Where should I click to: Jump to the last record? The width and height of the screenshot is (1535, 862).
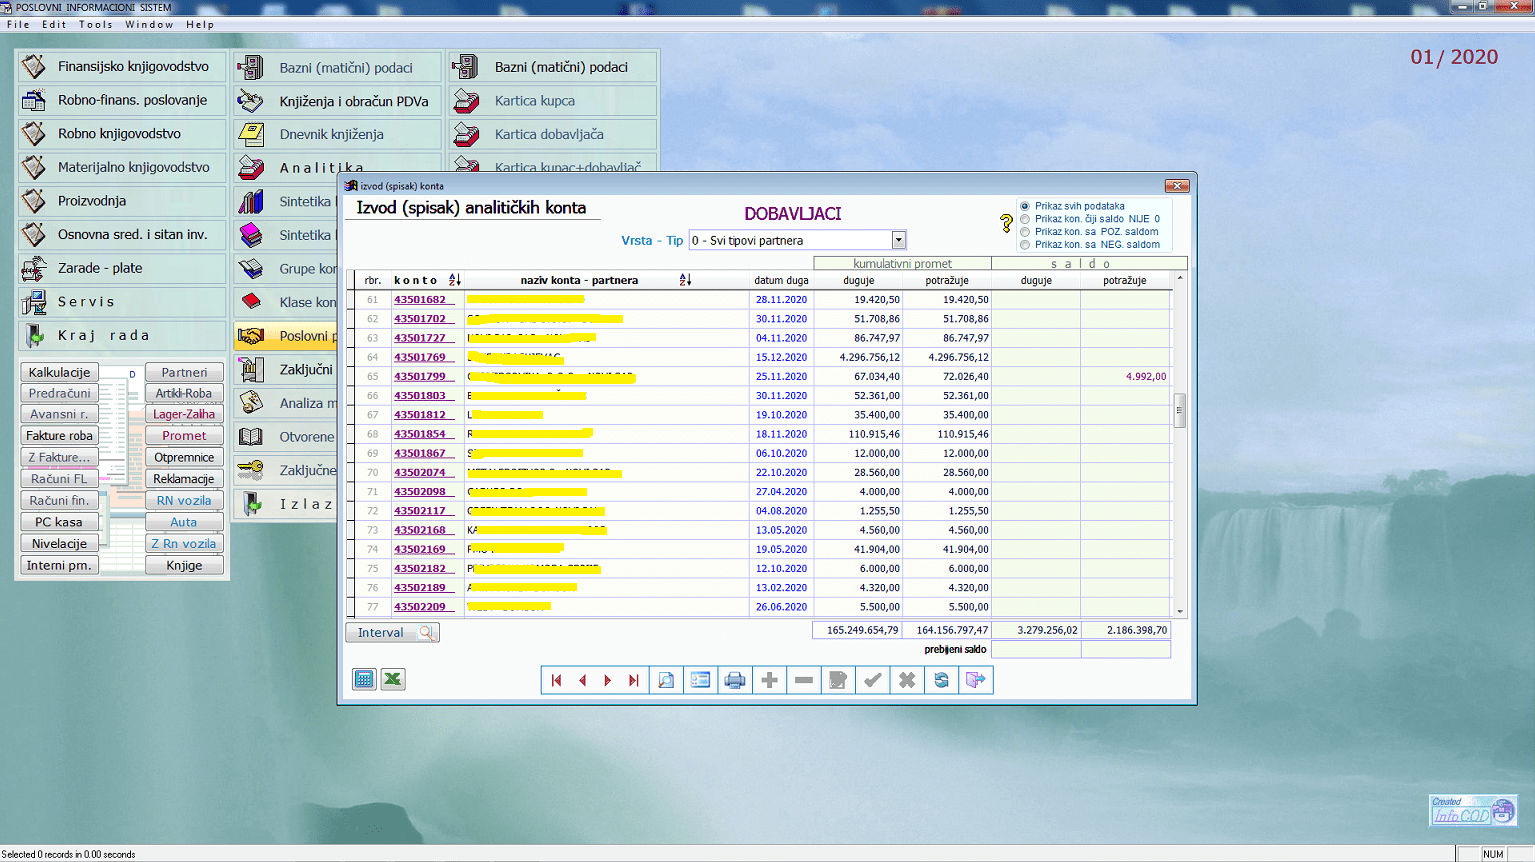pos(634,680)
